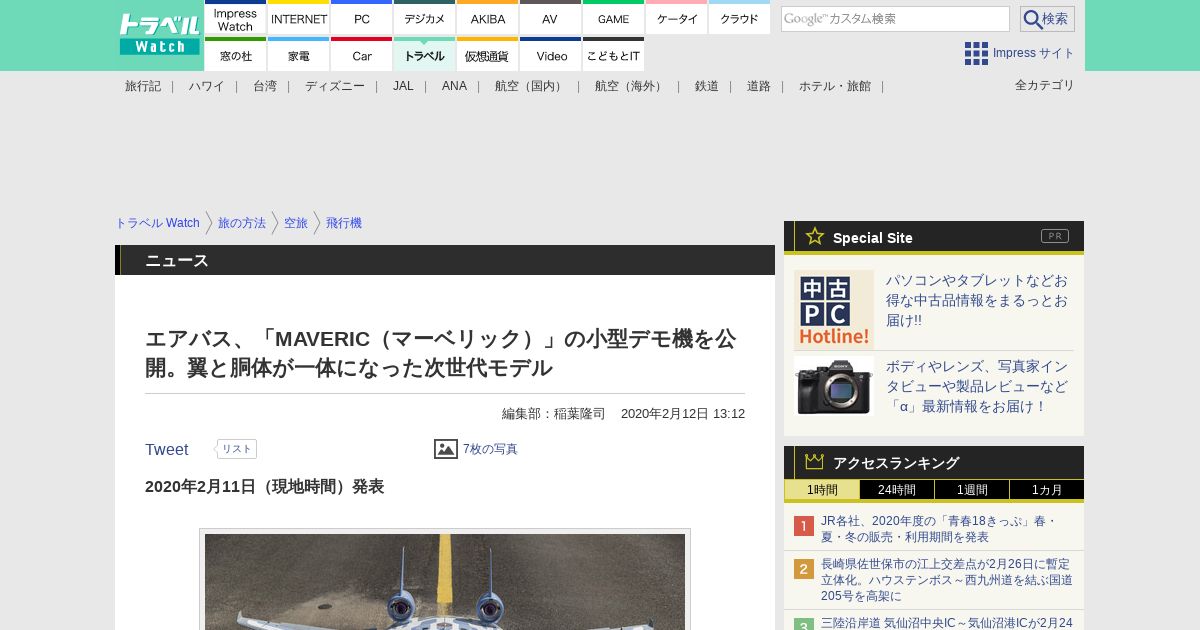The height and width of the screenshot is (630, 1200).
Task: Click the 検索 search button
Action: point(1047,19)
